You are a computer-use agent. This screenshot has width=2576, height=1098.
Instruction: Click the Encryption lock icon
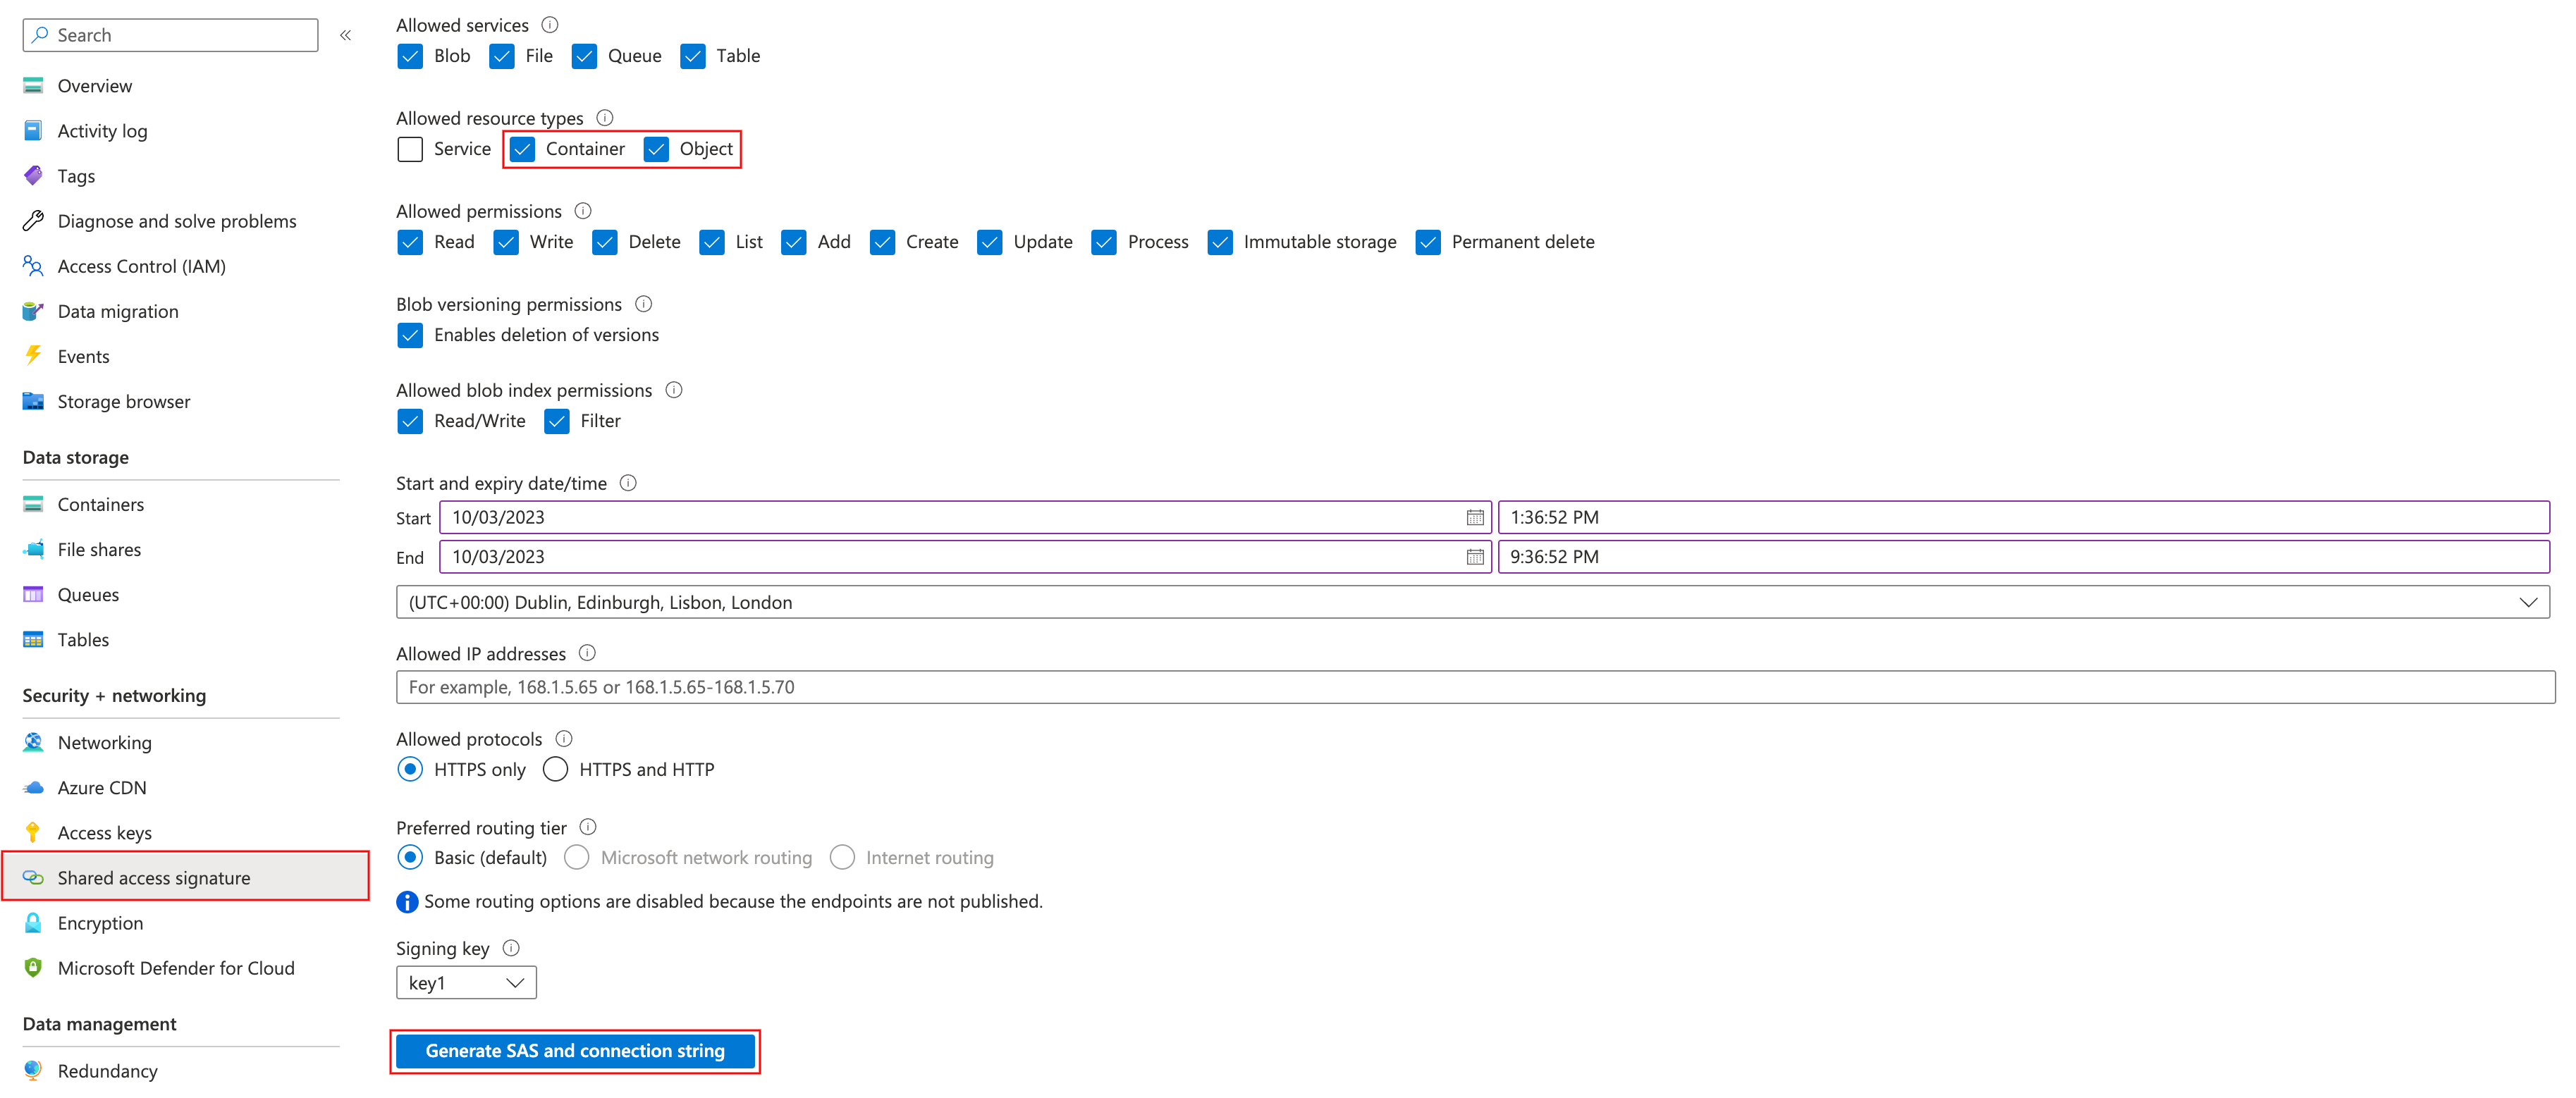[33, 922]
